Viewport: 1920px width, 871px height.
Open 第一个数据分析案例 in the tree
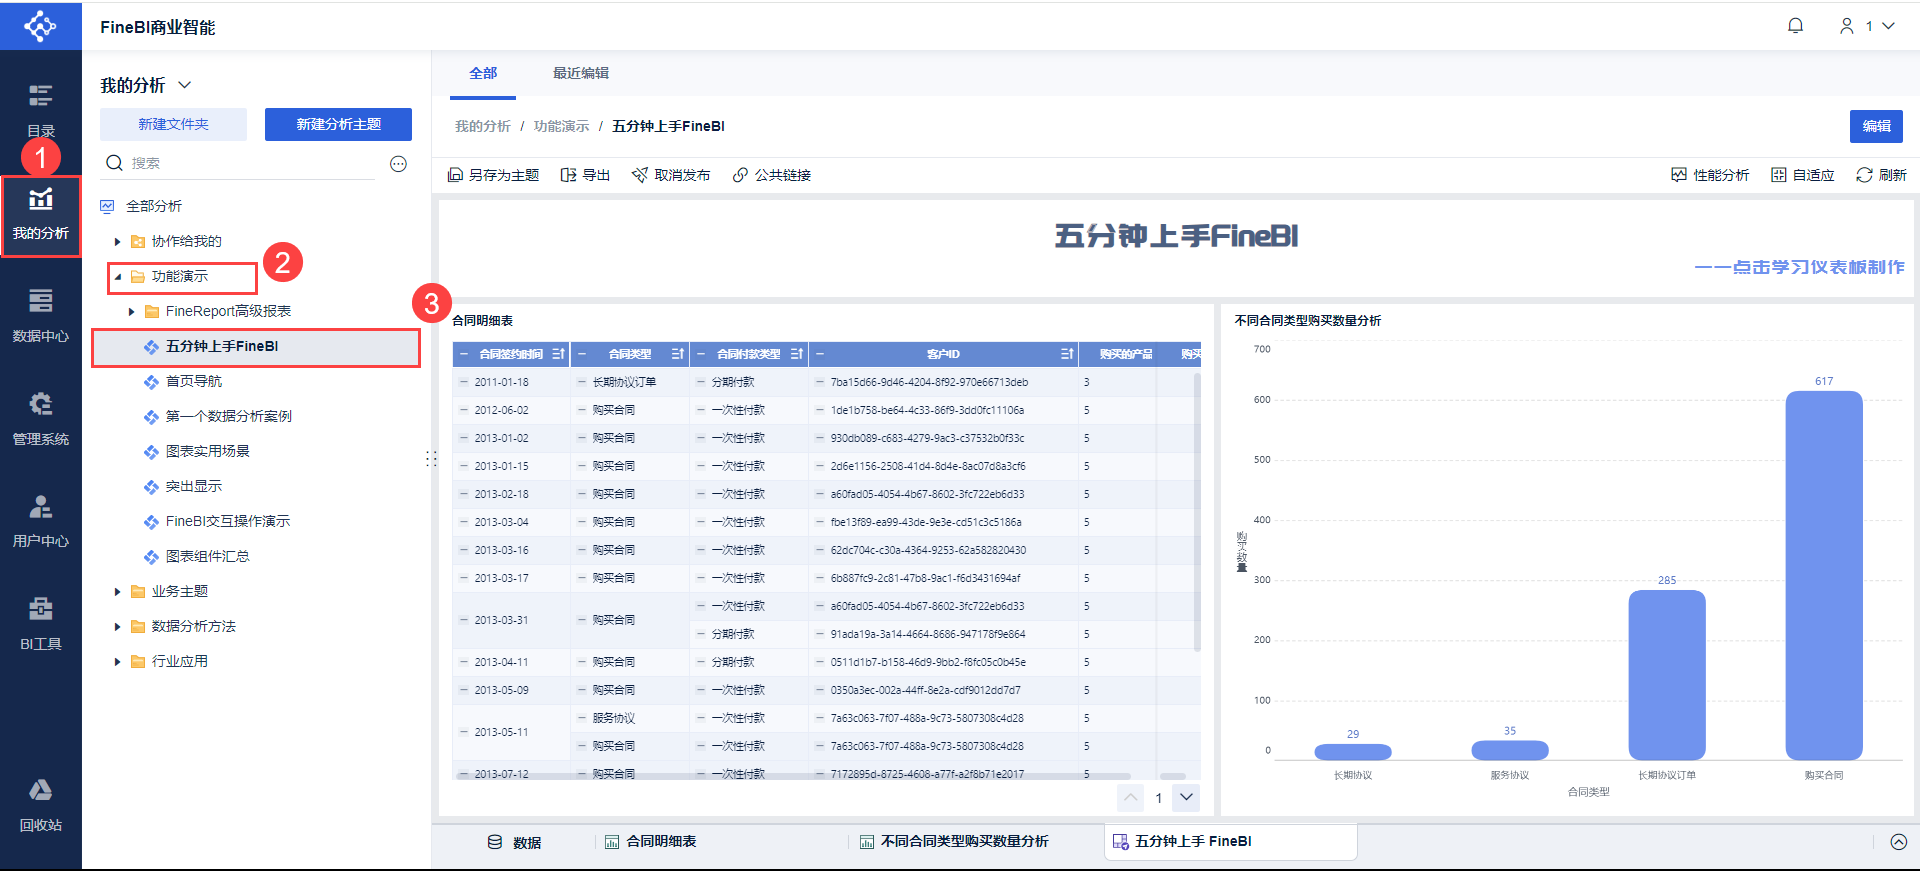228,416
